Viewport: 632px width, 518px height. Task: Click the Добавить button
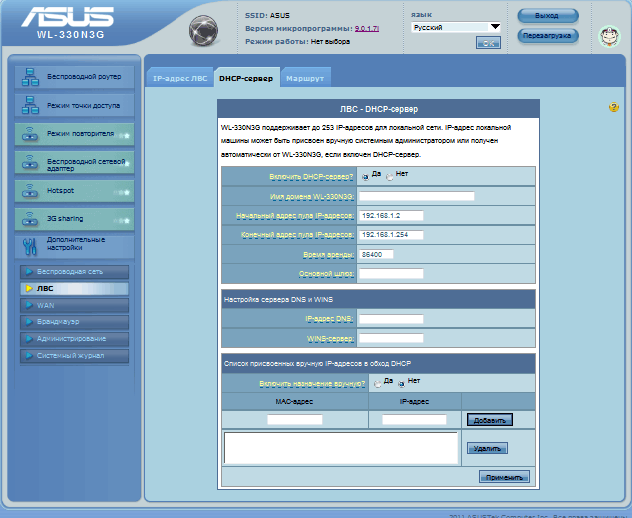pyautogui.click(x=489, y=419)
